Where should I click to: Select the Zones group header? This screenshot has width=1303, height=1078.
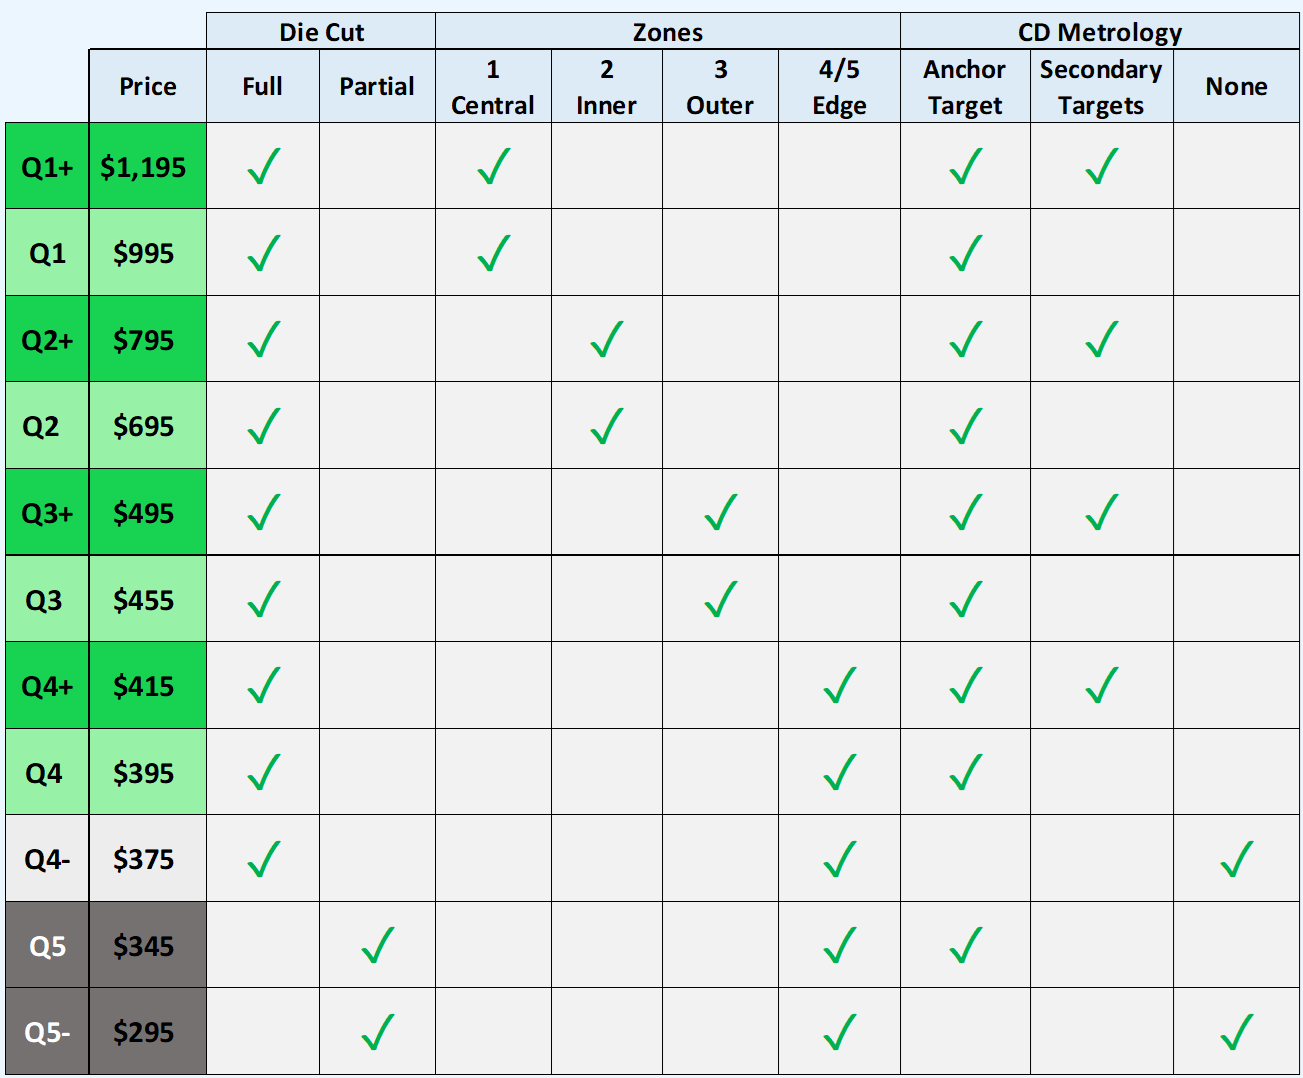pos(667,32)
